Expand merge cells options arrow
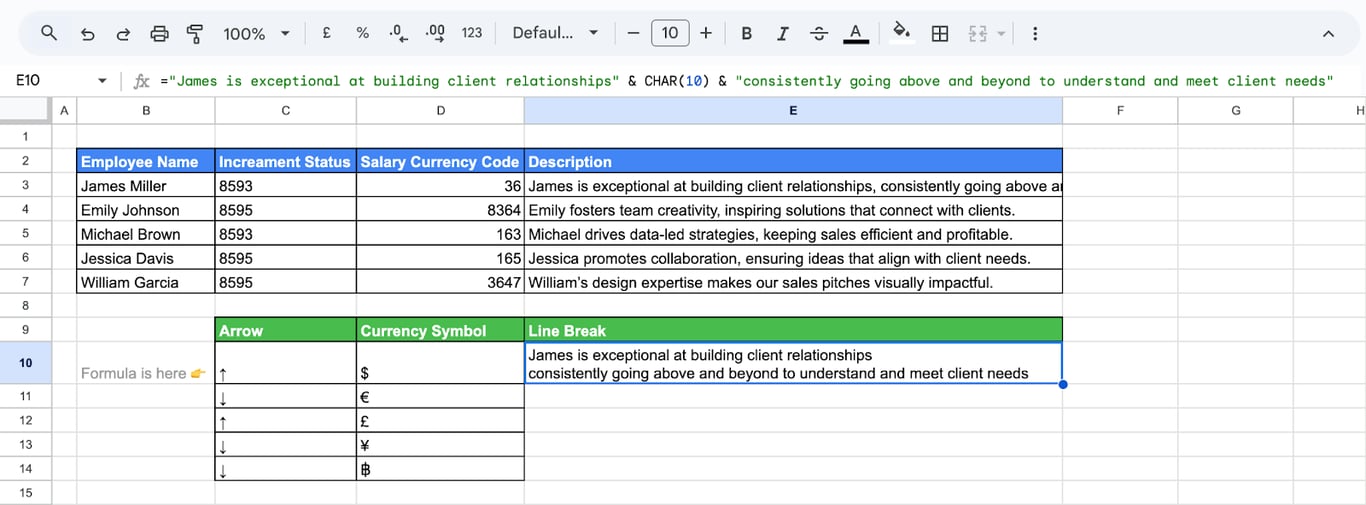The width and height of the screenshot is (1366, 505). pyautogui.click(x=1001, y=33)
